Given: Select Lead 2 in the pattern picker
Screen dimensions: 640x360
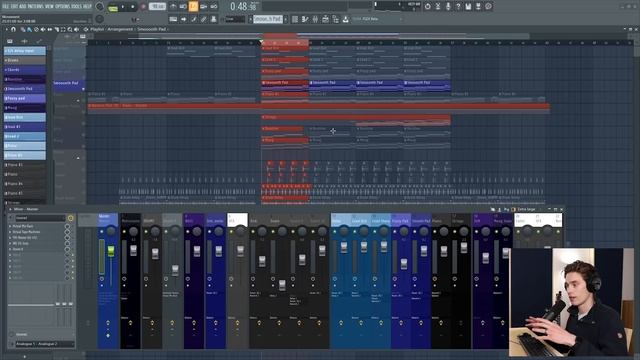Looking at the screenshot, I should (25, 136).
